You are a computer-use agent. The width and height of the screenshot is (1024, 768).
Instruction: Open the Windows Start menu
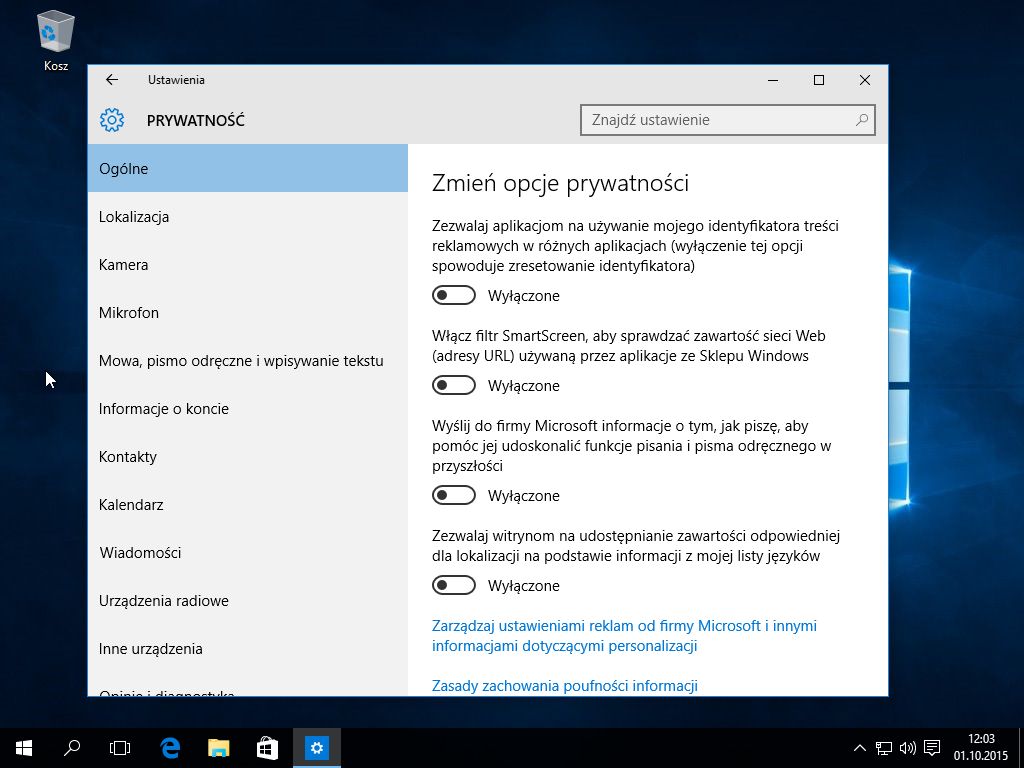pyautogui.click(x=24, y=748)
